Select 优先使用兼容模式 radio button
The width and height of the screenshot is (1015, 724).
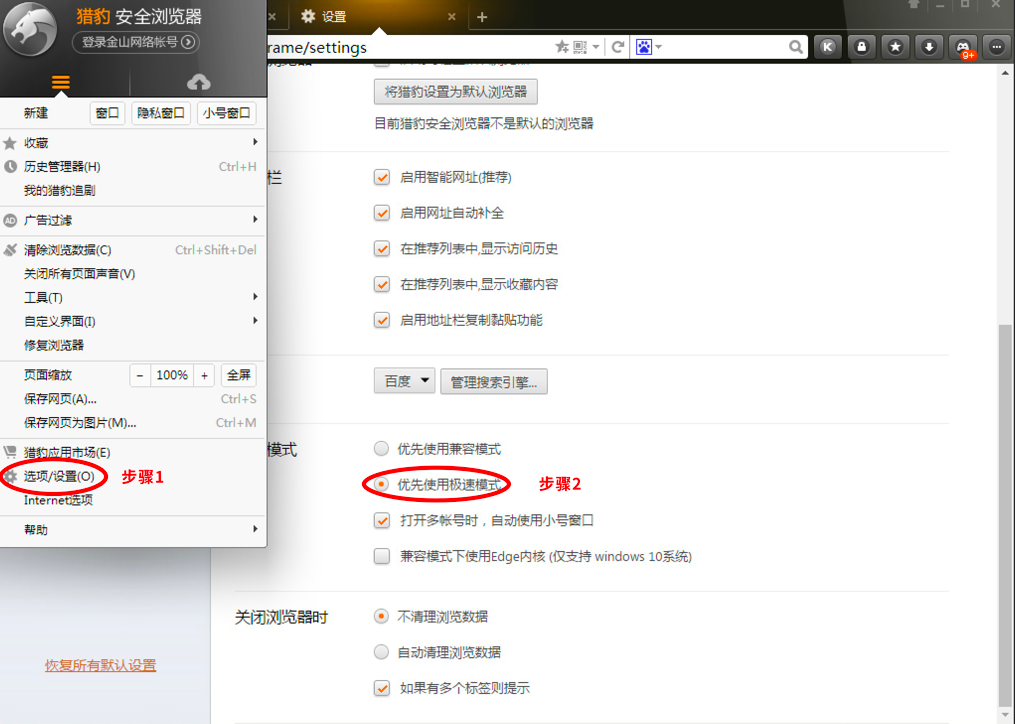pyautogui.click(x=381, y=448)
